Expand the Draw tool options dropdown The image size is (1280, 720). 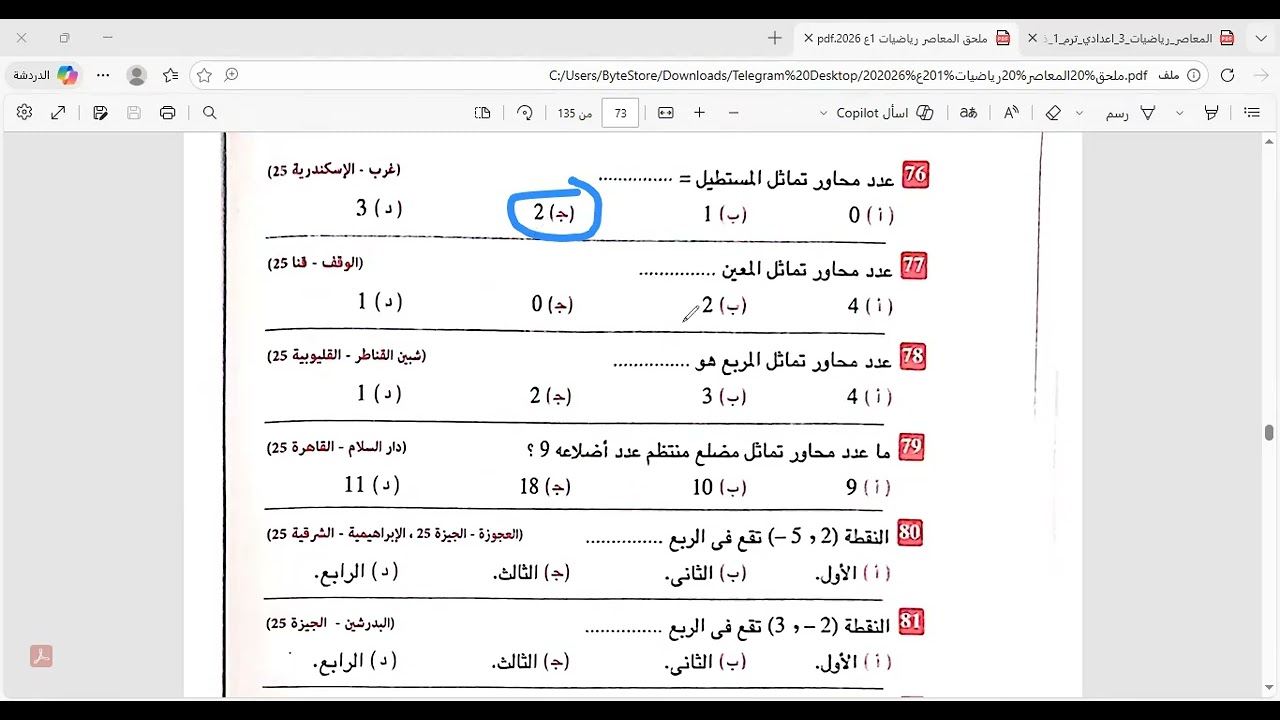pyautogui.click(x=1079, y=113)
